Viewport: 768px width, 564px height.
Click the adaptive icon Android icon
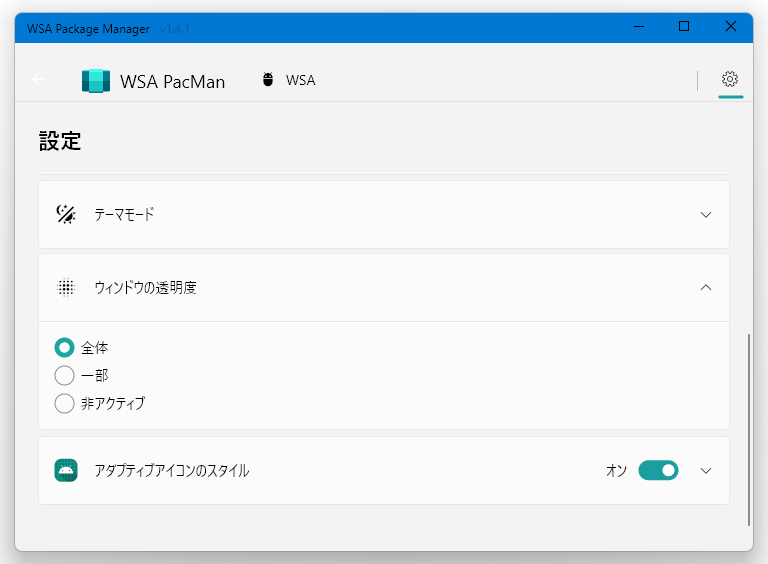click(66, 470)
